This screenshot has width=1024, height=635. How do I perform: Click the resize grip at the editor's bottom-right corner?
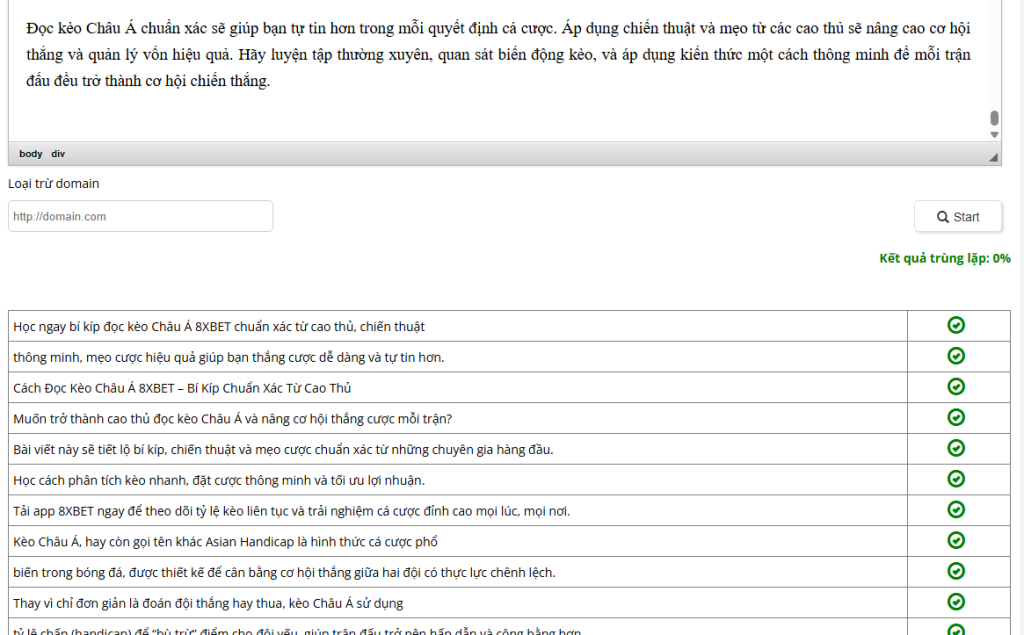pyautogui.click(x=993, y=156)
